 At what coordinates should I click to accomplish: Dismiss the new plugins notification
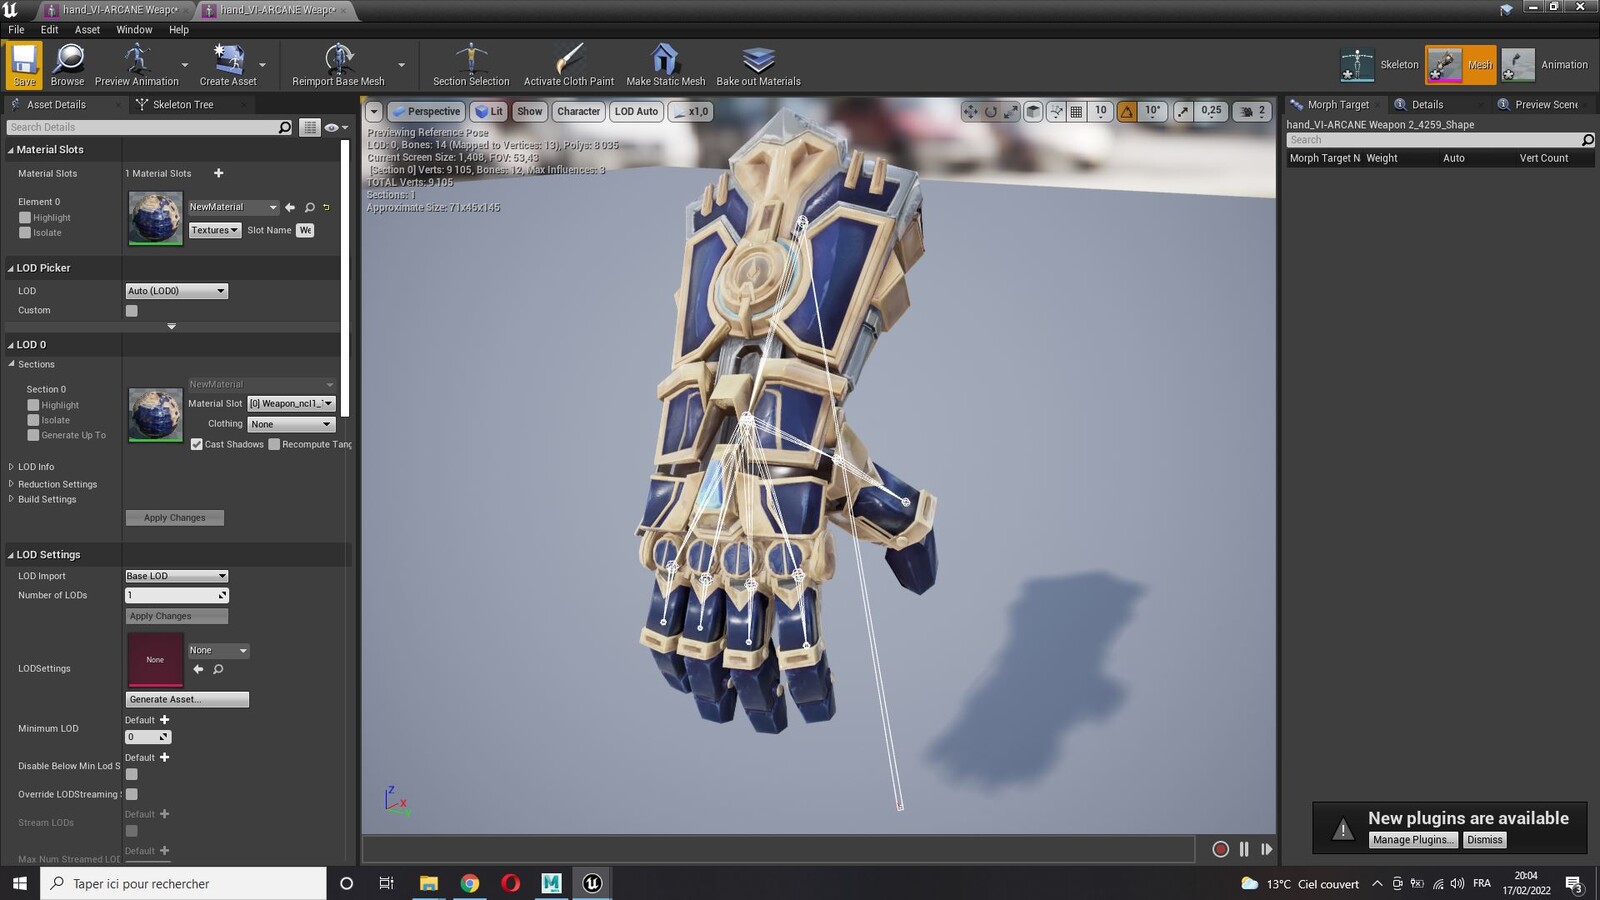1485,840
